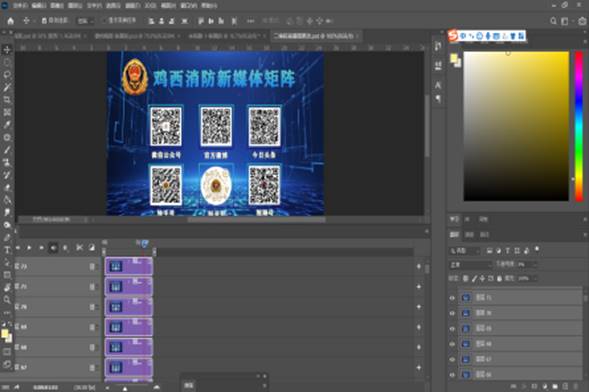Open the layer filter kind dropdown
589x392 pixels.
coord(465,251)
